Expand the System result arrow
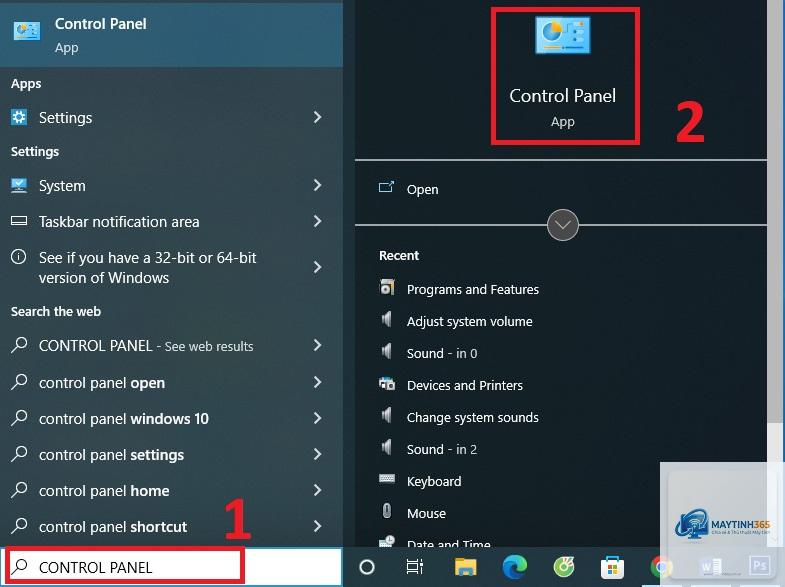The height and width of the screenshot is (587, 785). [x=317, y=185]
